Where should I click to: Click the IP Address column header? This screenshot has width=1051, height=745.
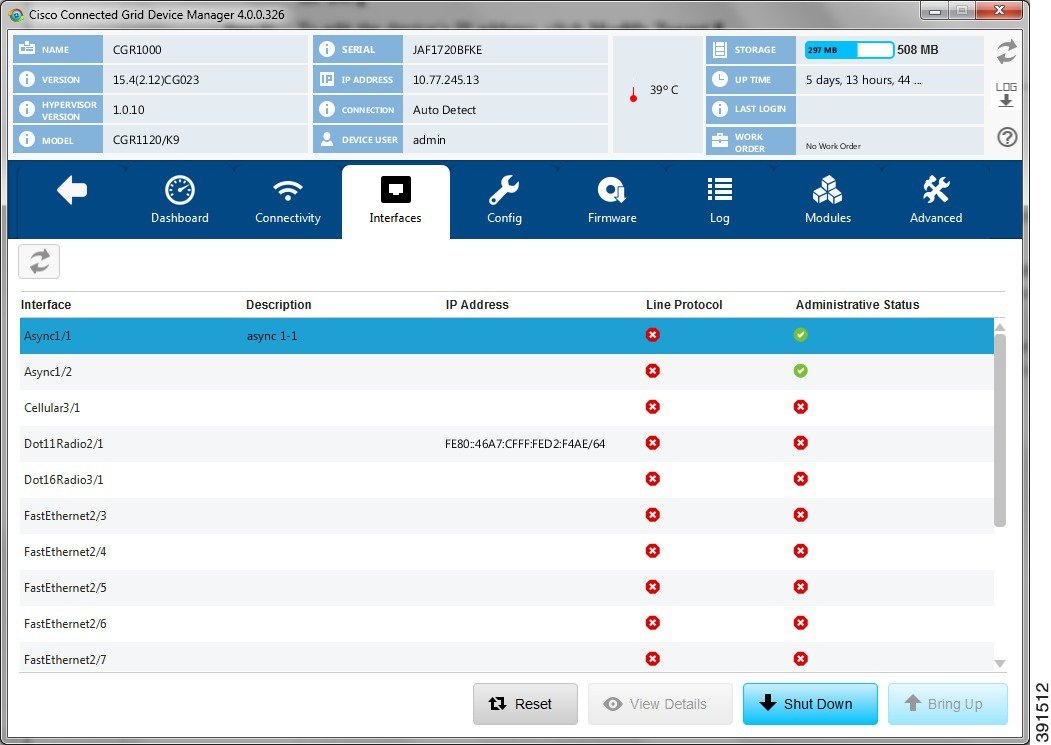click(x=477, y=304)
